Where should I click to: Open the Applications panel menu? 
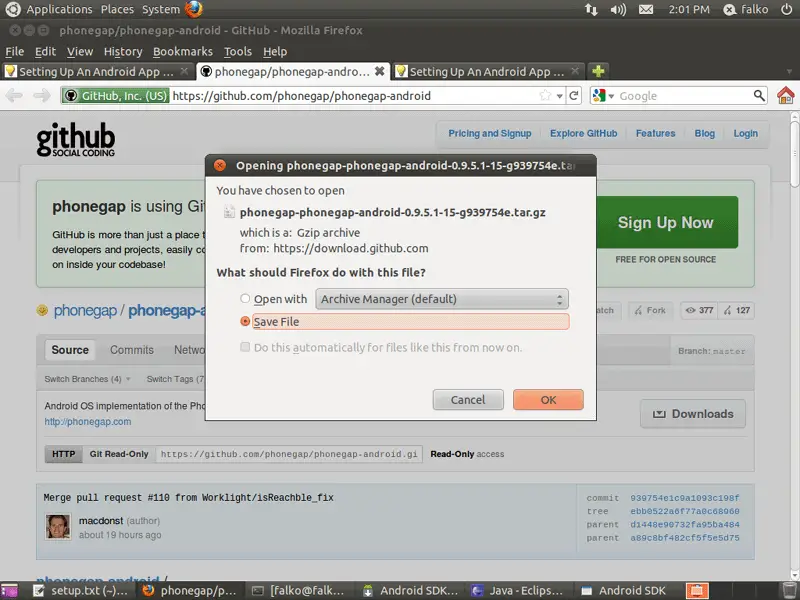pyautogui.click(x=60, y=9)
